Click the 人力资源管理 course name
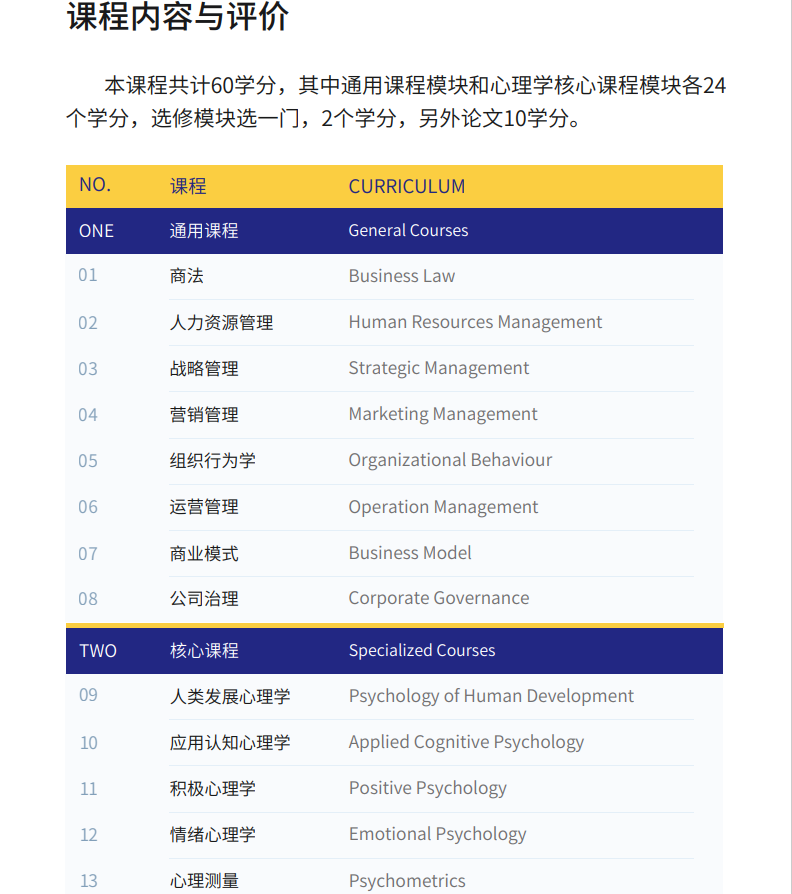This screenshot has height=894, width=792. [x=221, y=323]
